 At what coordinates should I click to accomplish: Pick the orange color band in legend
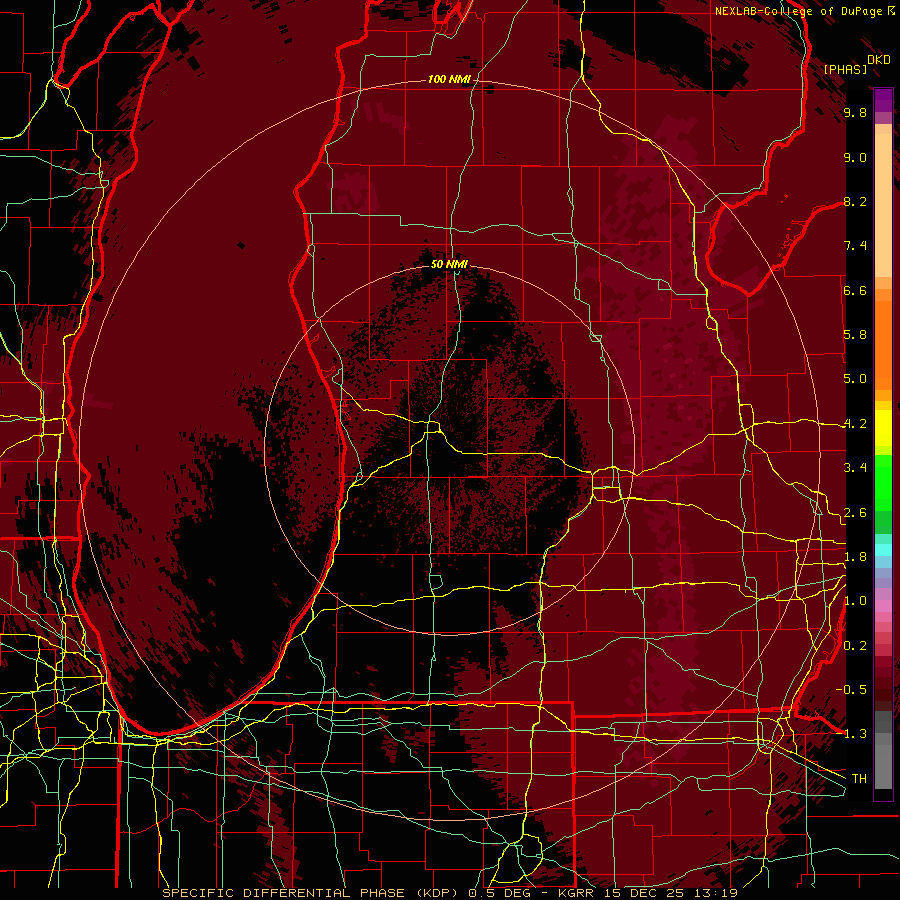coord(883,344)
